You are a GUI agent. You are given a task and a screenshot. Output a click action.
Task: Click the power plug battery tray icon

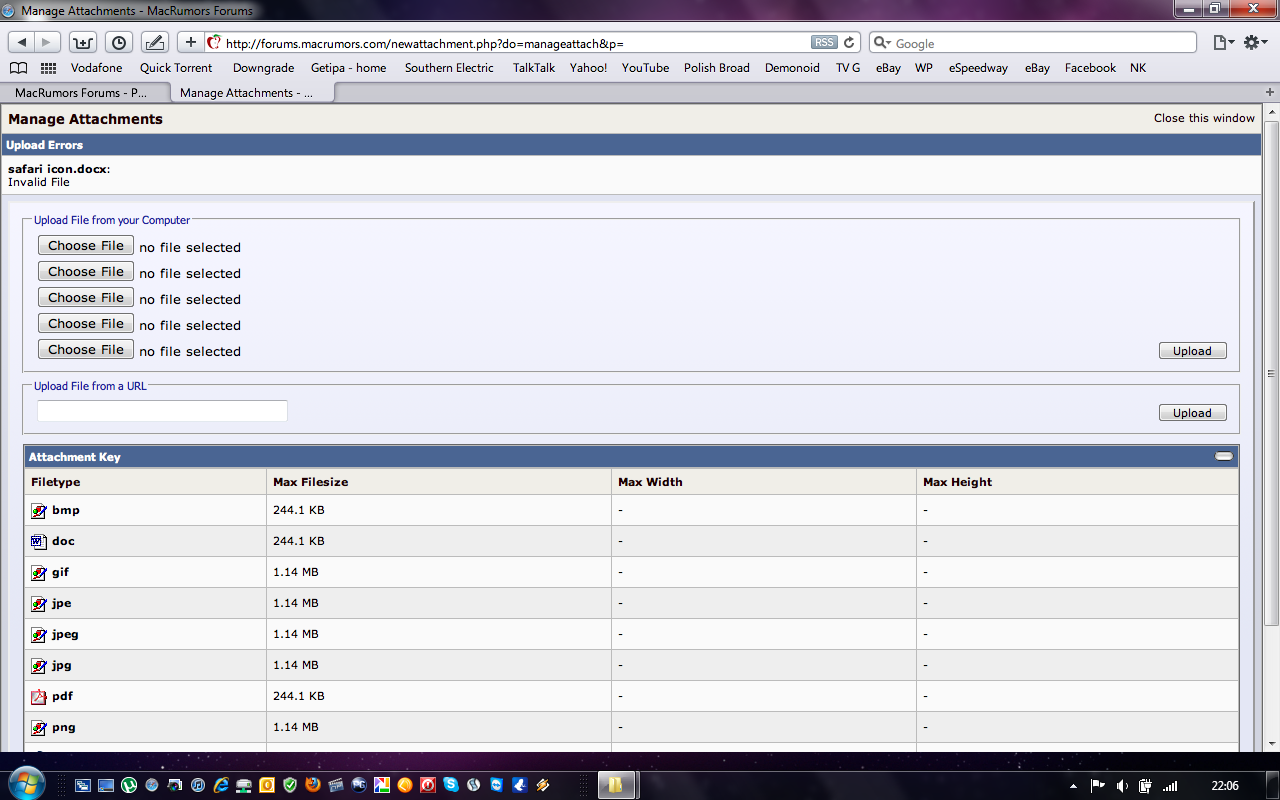tap(1146, 786)
